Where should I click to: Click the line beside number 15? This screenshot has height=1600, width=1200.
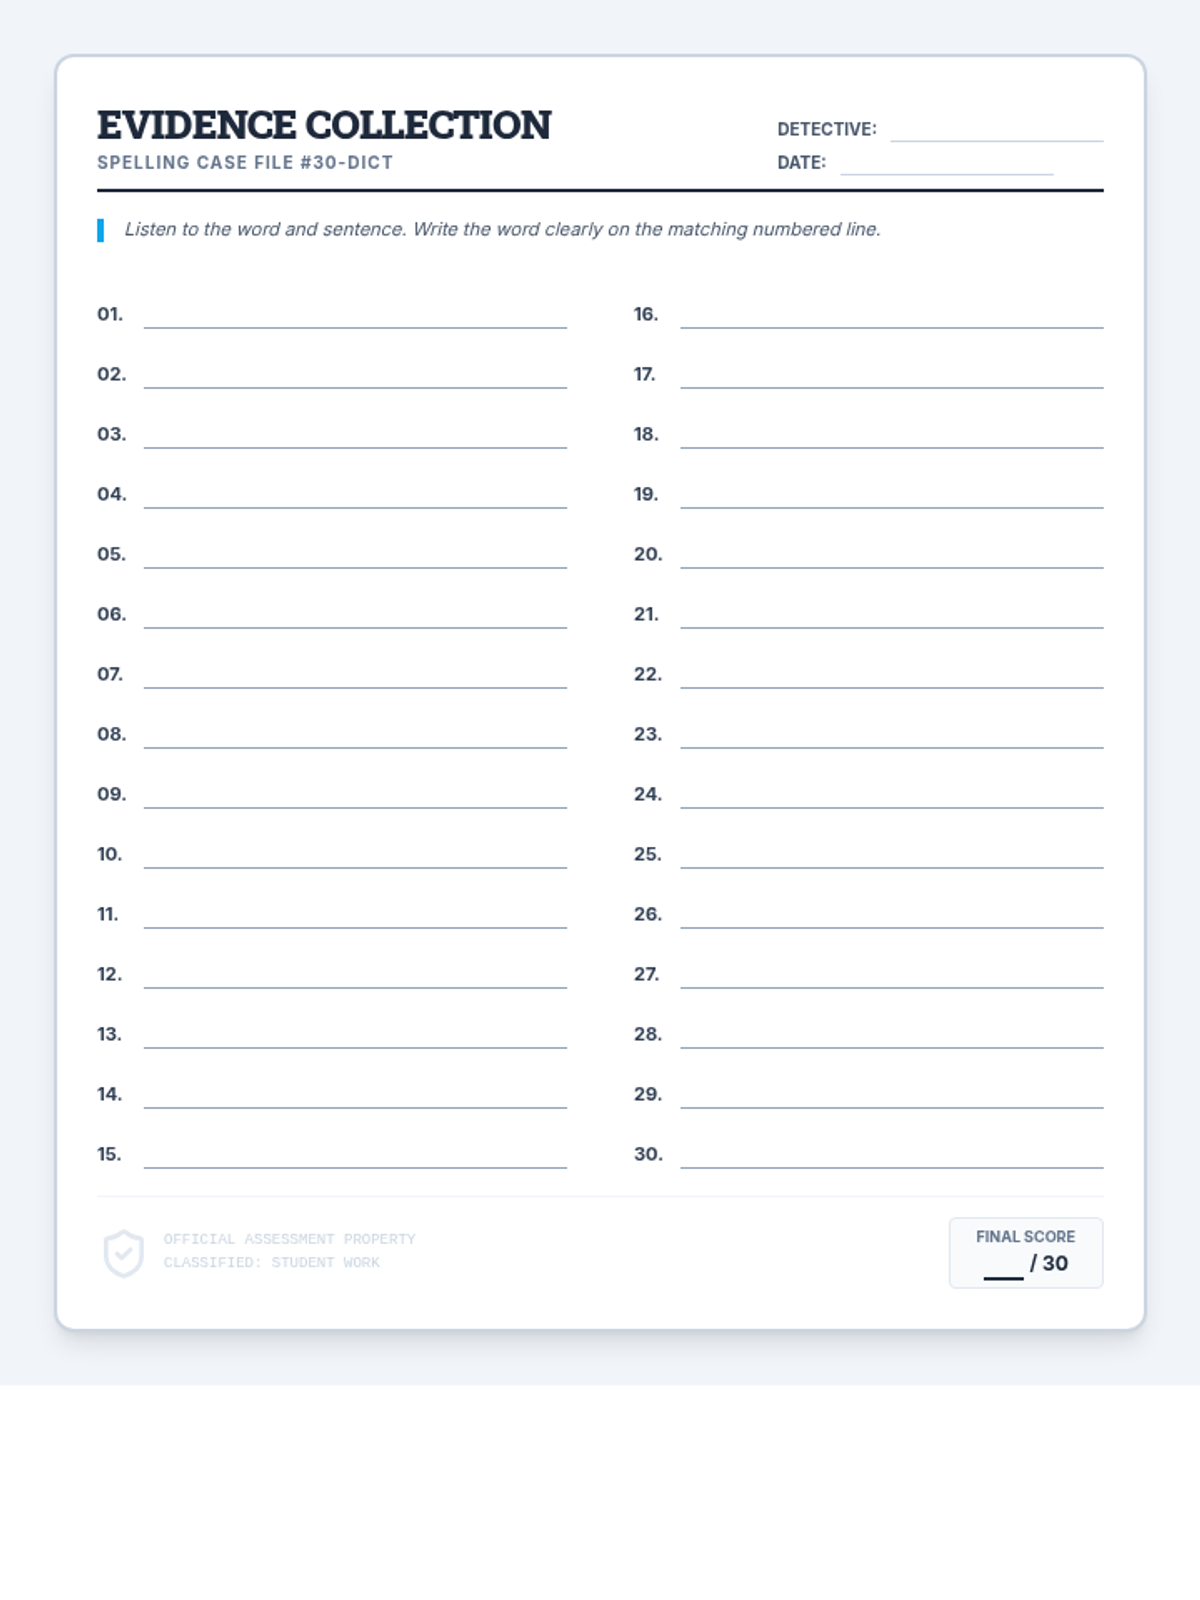click(355, 1158)
